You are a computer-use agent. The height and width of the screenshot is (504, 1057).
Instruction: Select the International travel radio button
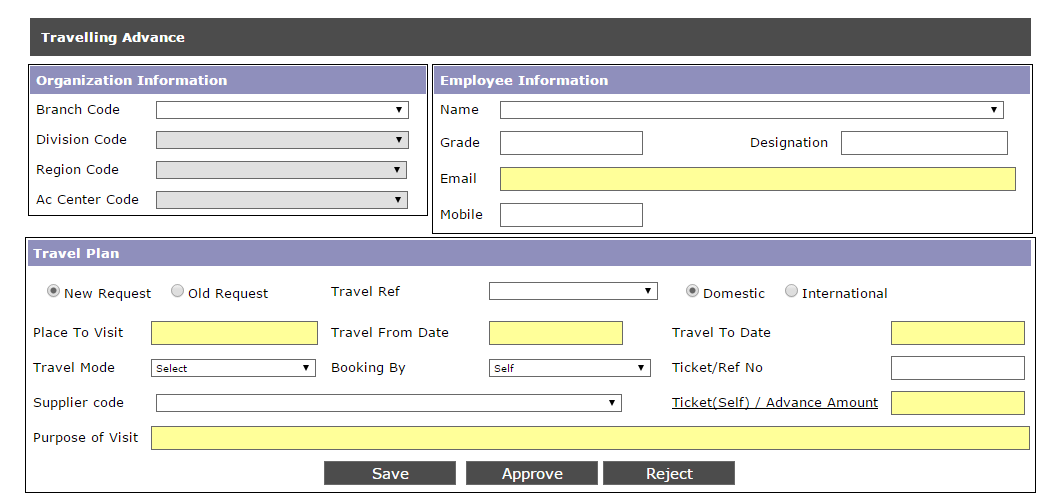tap(791, 292)
